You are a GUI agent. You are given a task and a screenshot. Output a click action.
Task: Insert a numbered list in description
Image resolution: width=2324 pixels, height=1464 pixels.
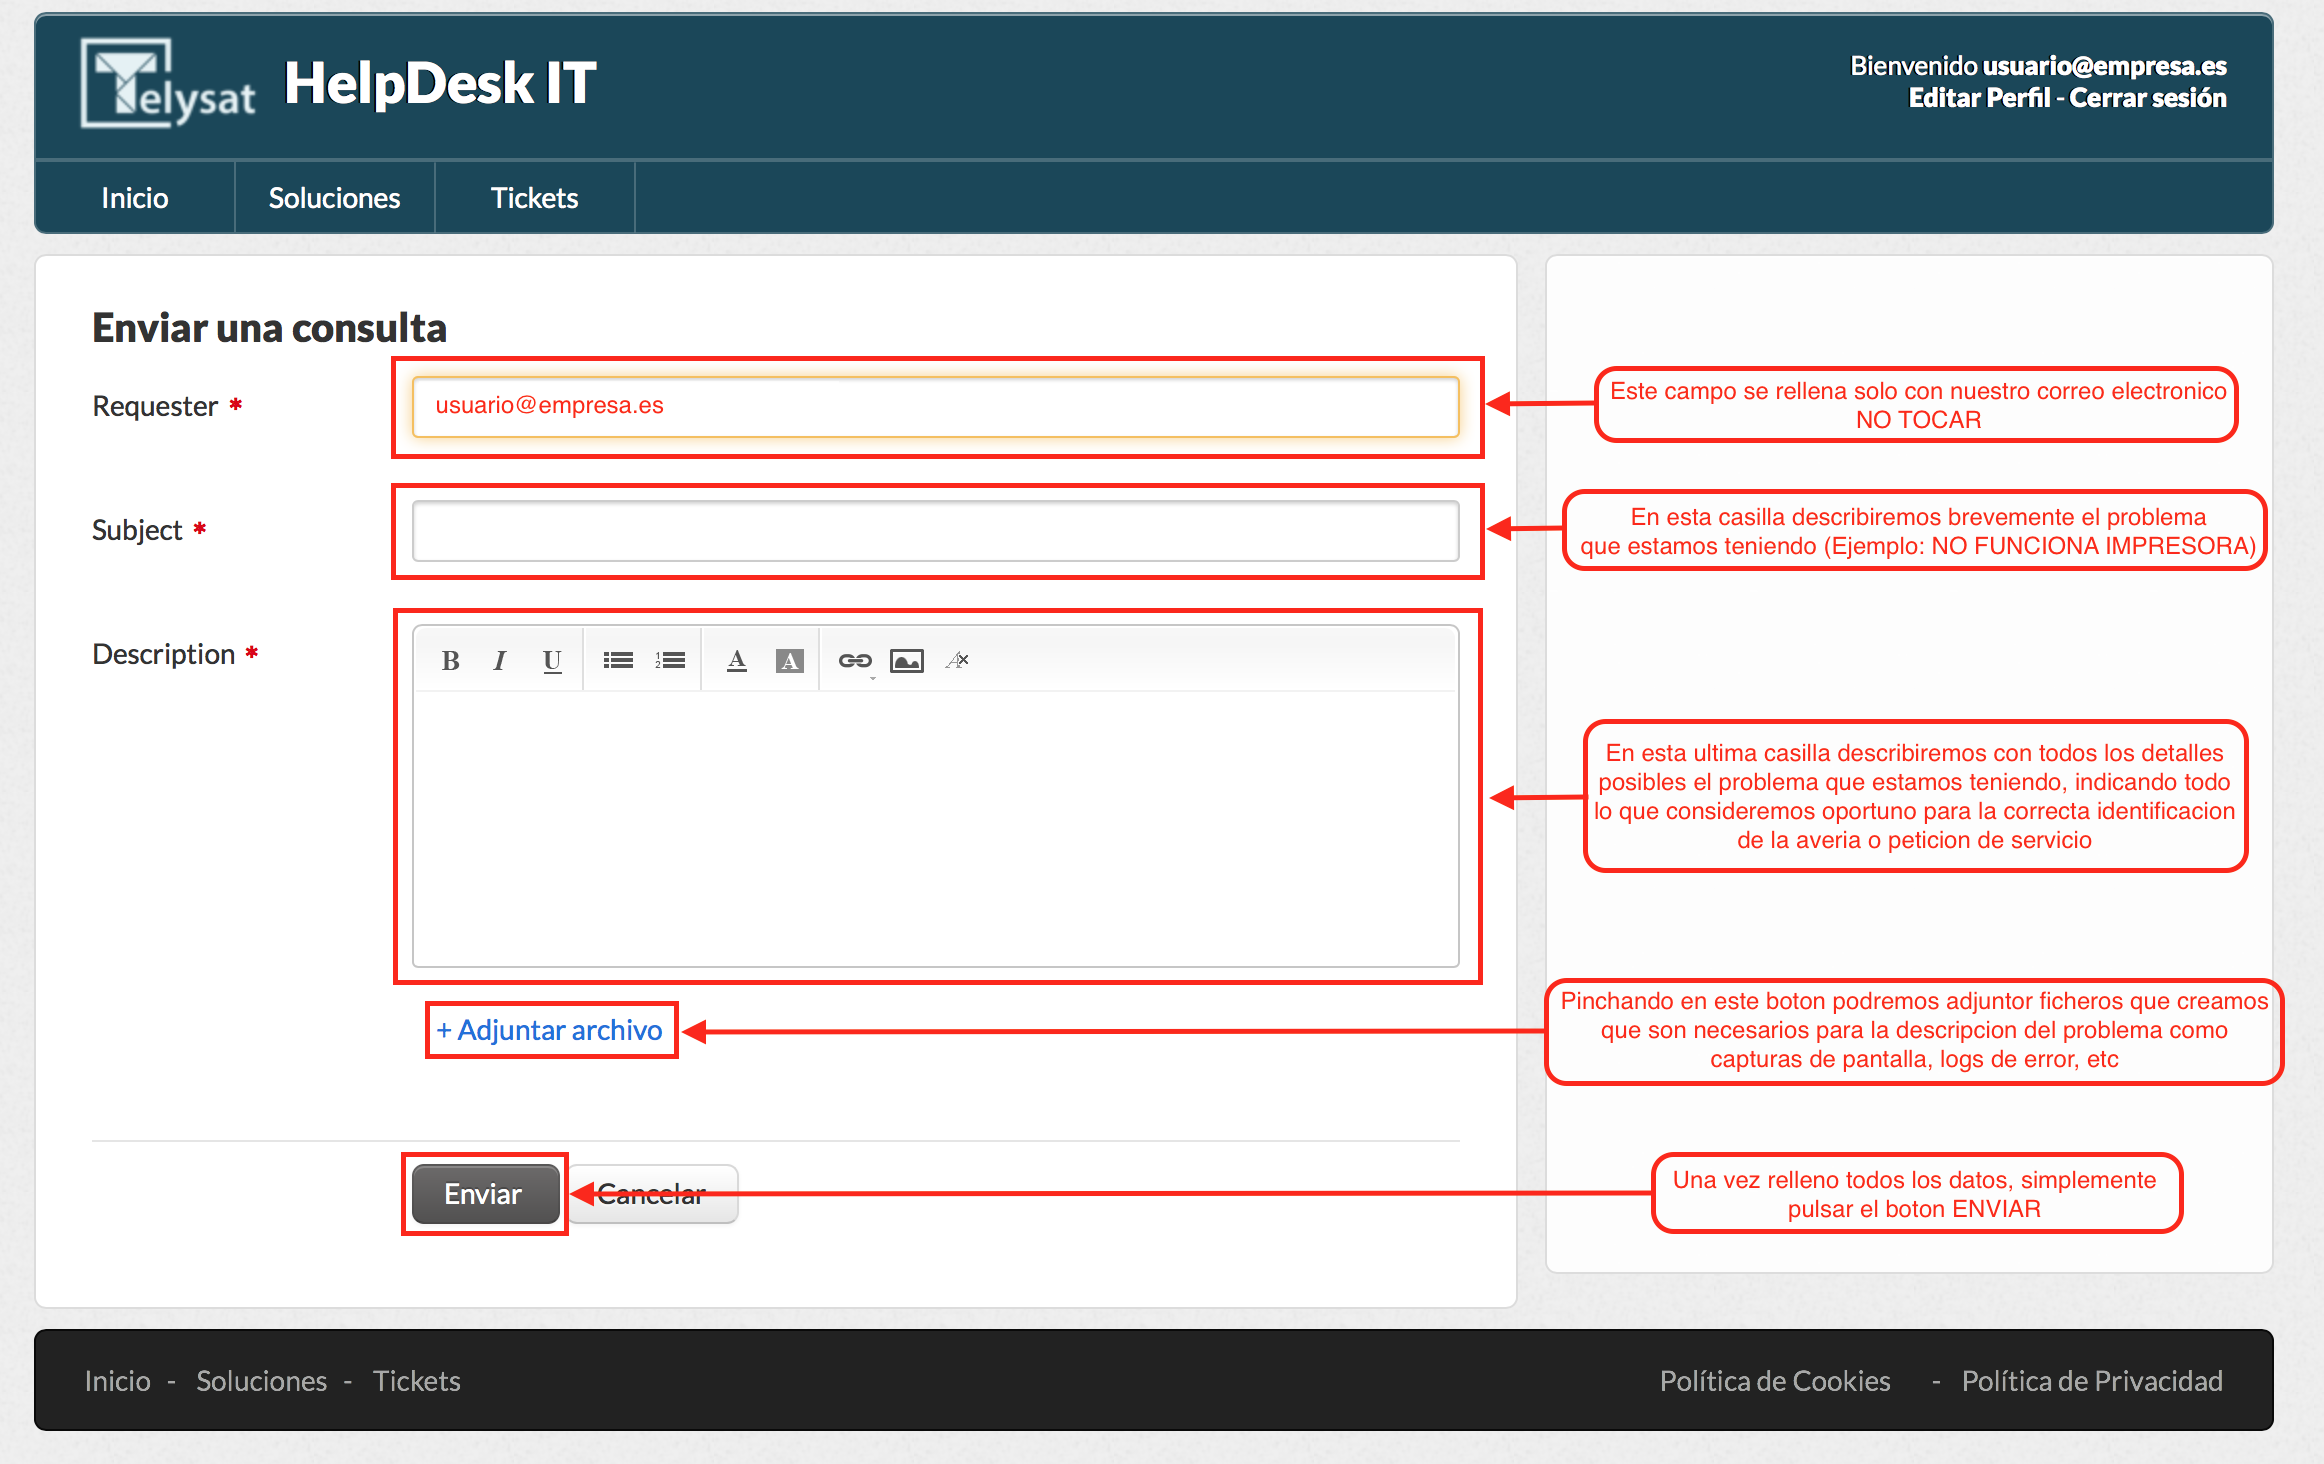click(x=670, y=660)
